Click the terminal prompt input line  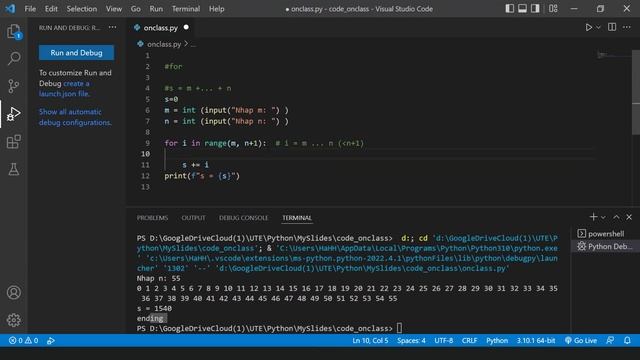pyautogui.click(x=269, y=328)
